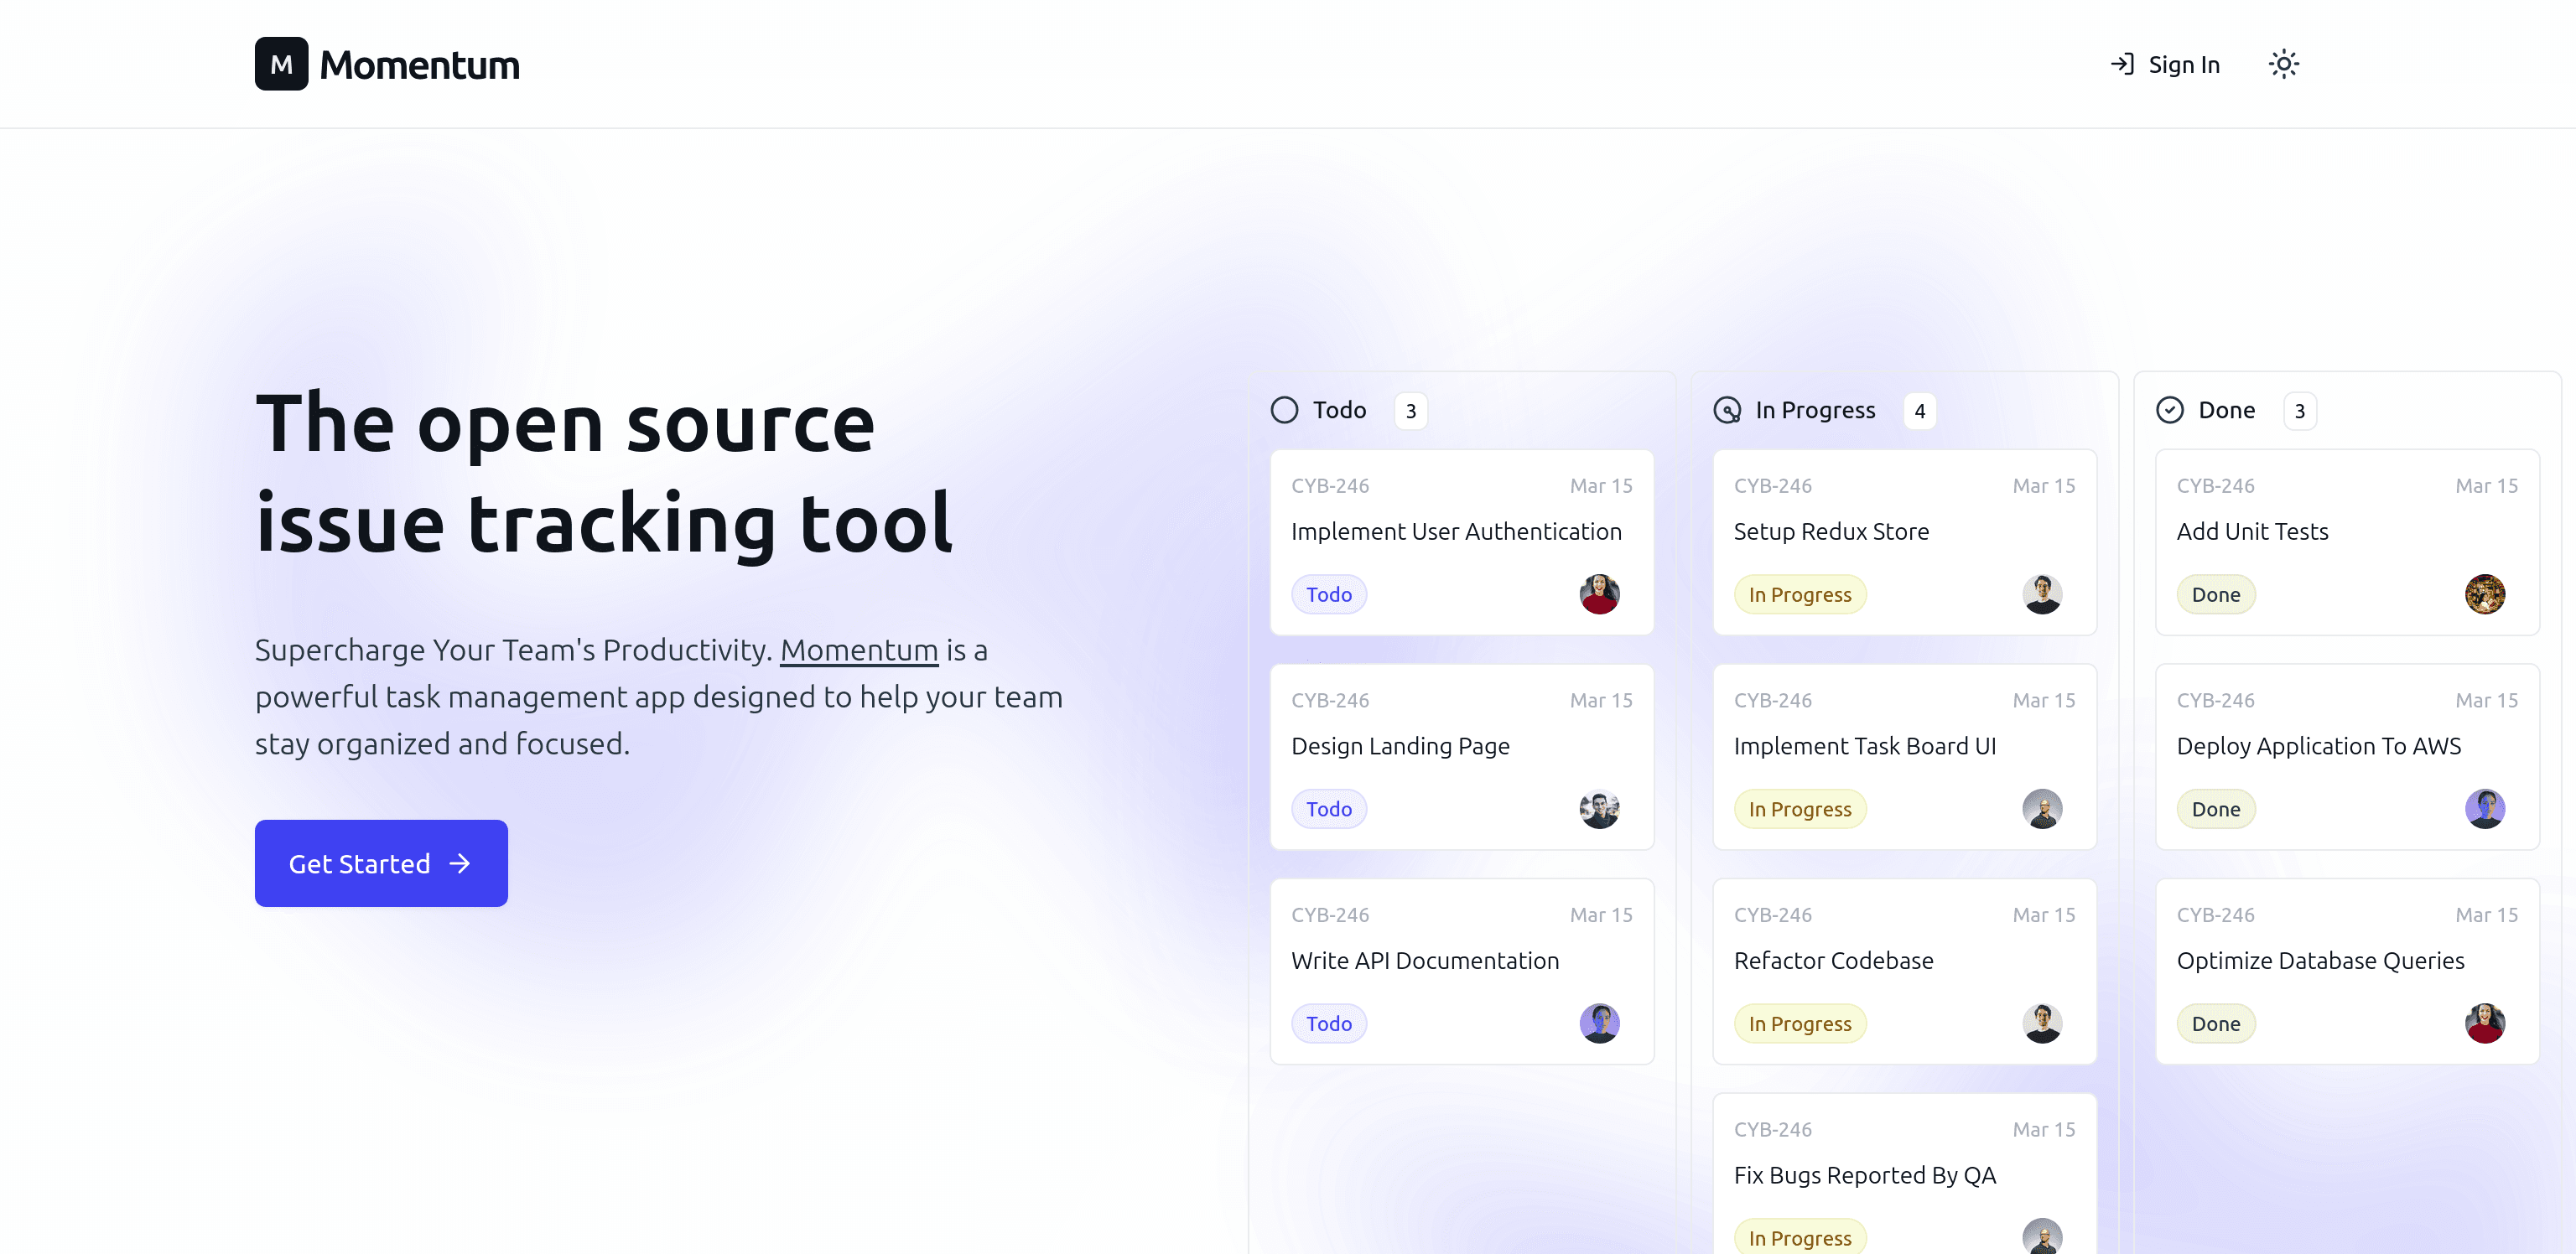The image size is (2576, 1254).
Task: Click In Progress tag on Implement Task Board UI
Action: pyautogui.click(x=1800, y=809)
